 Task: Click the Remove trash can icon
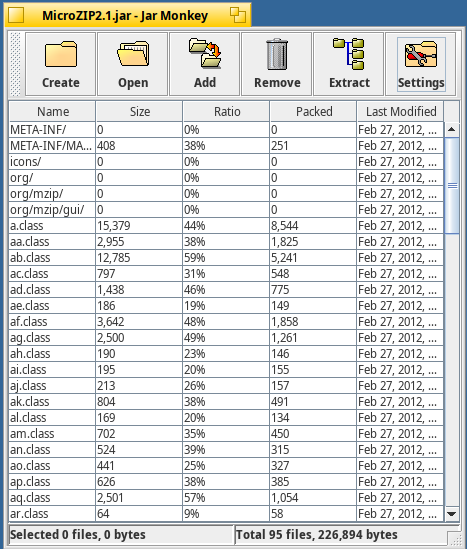click(x=277, y=54)
